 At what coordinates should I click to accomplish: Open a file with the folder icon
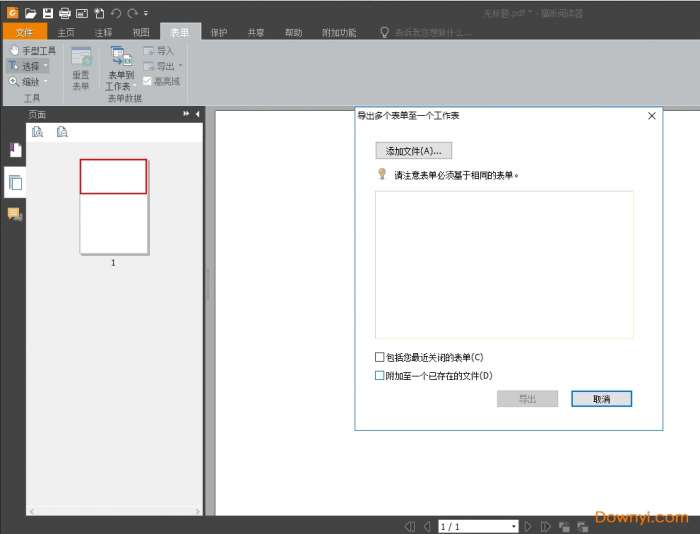[30, 13]
